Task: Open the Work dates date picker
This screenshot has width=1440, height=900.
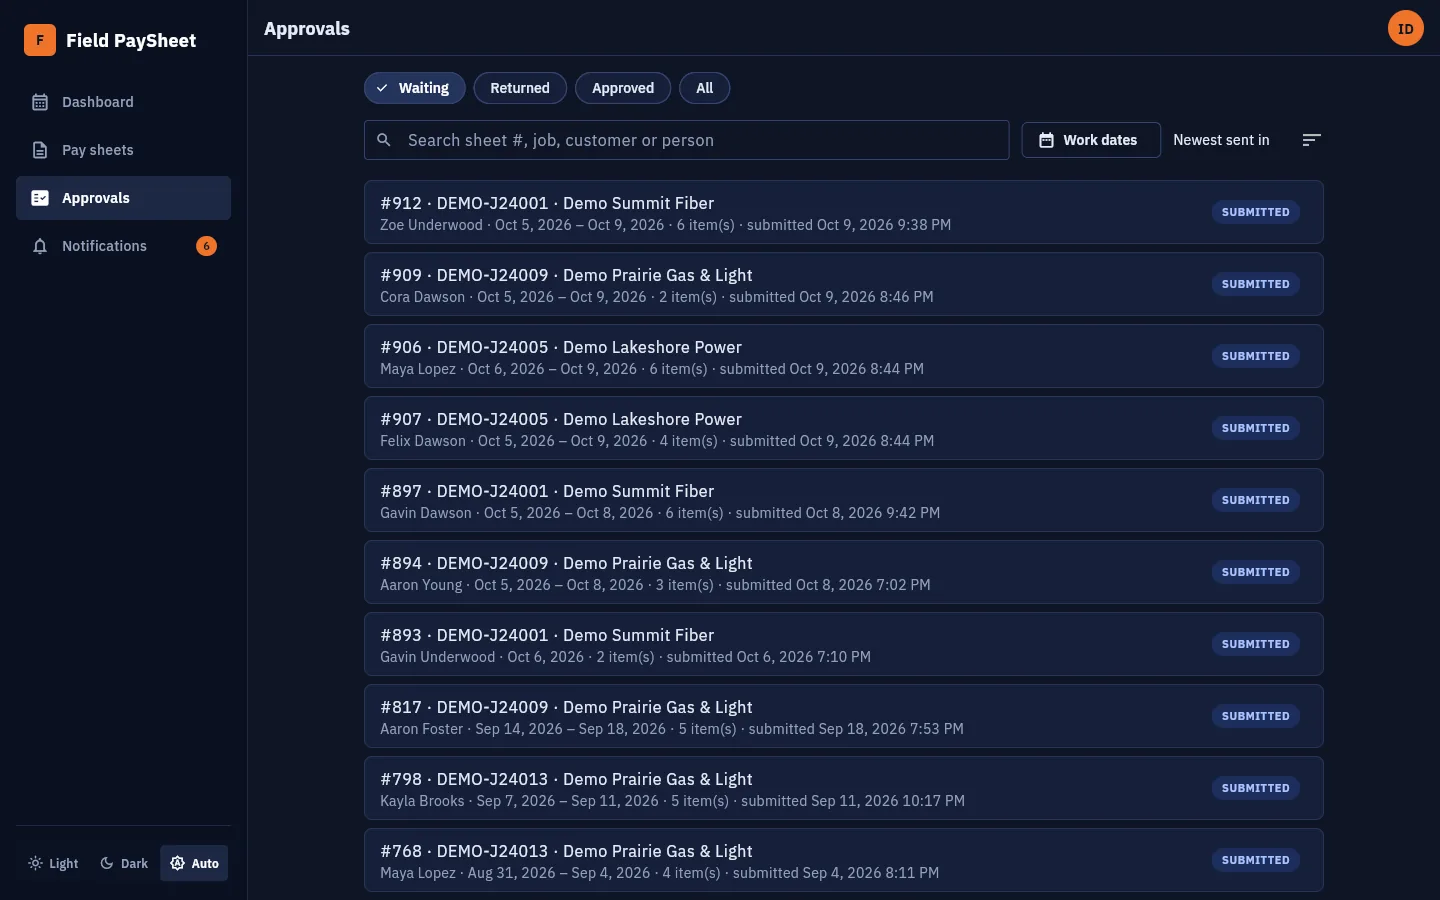Action: pos(1091,140)
